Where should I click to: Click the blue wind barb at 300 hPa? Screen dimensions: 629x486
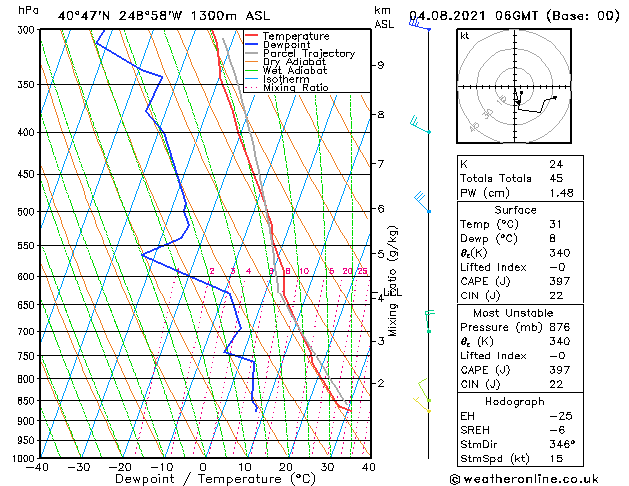(x=420, y=25)
